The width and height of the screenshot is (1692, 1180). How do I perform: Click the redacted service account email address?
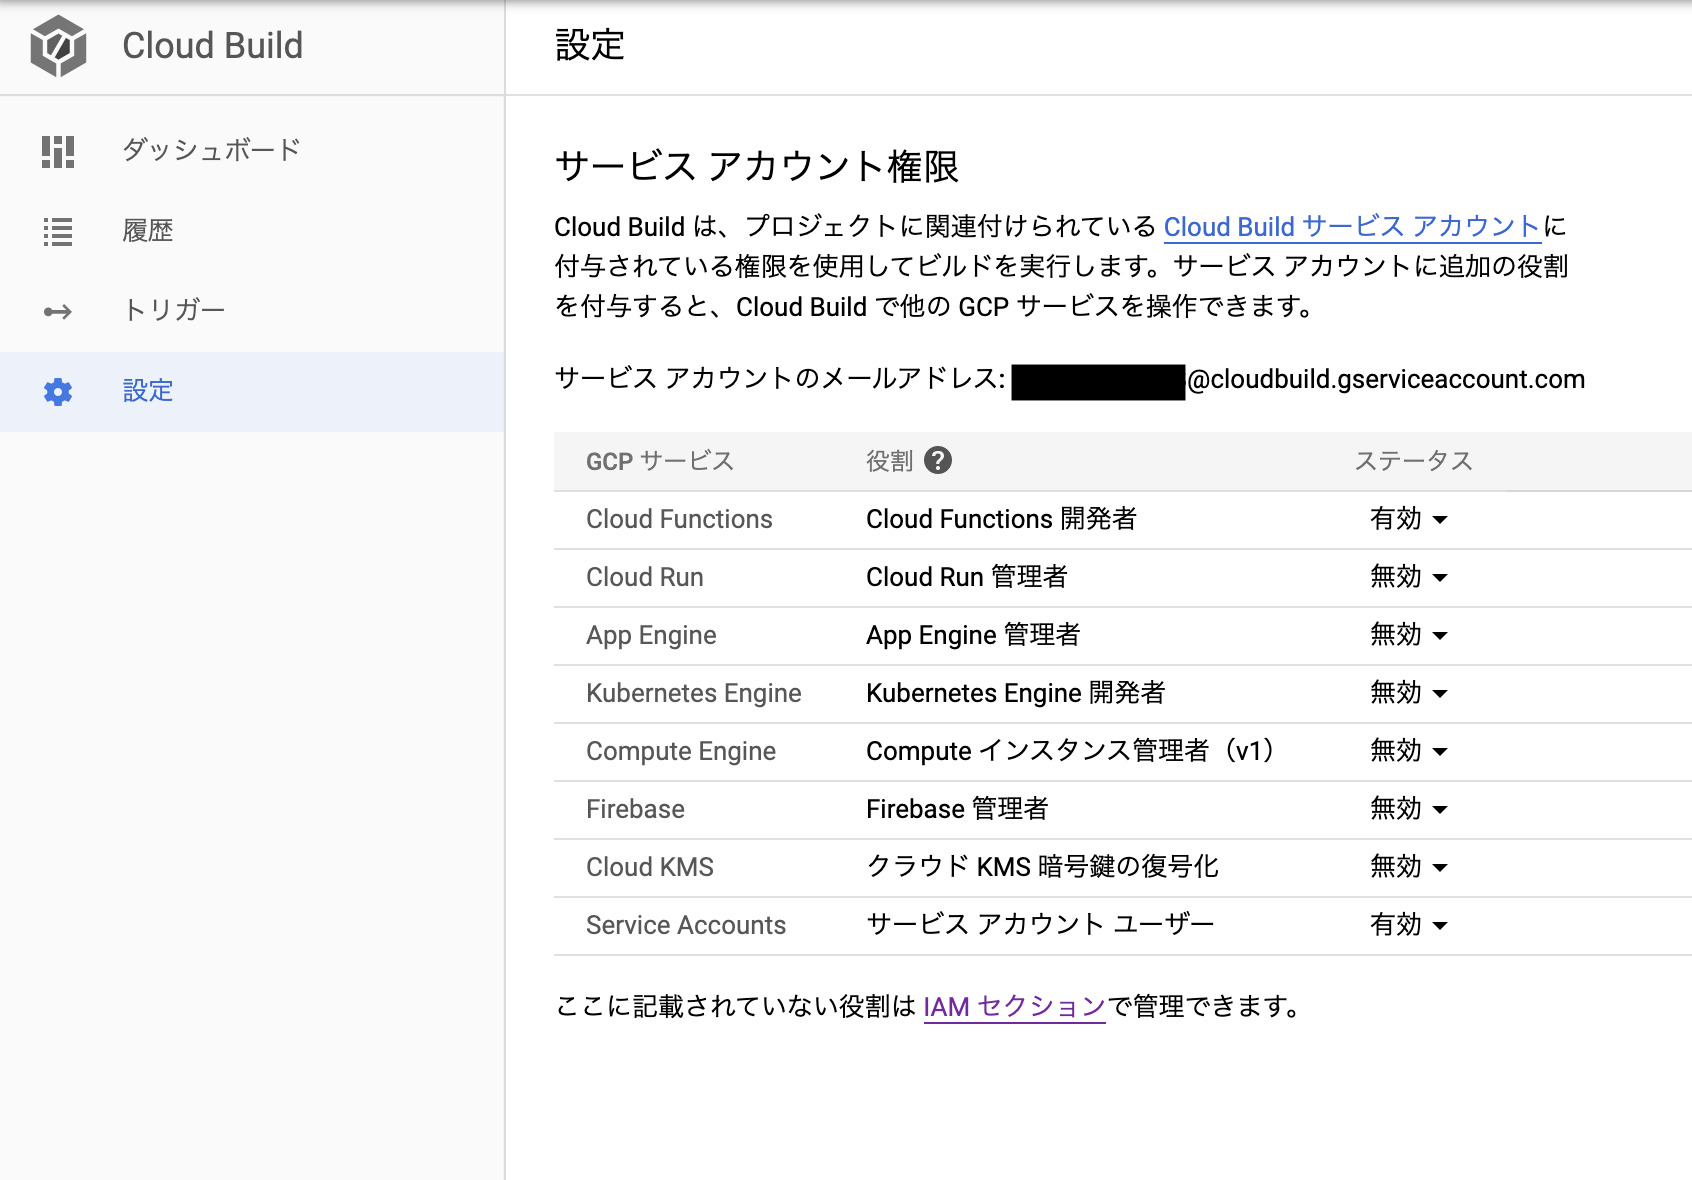pos(1097,380)
